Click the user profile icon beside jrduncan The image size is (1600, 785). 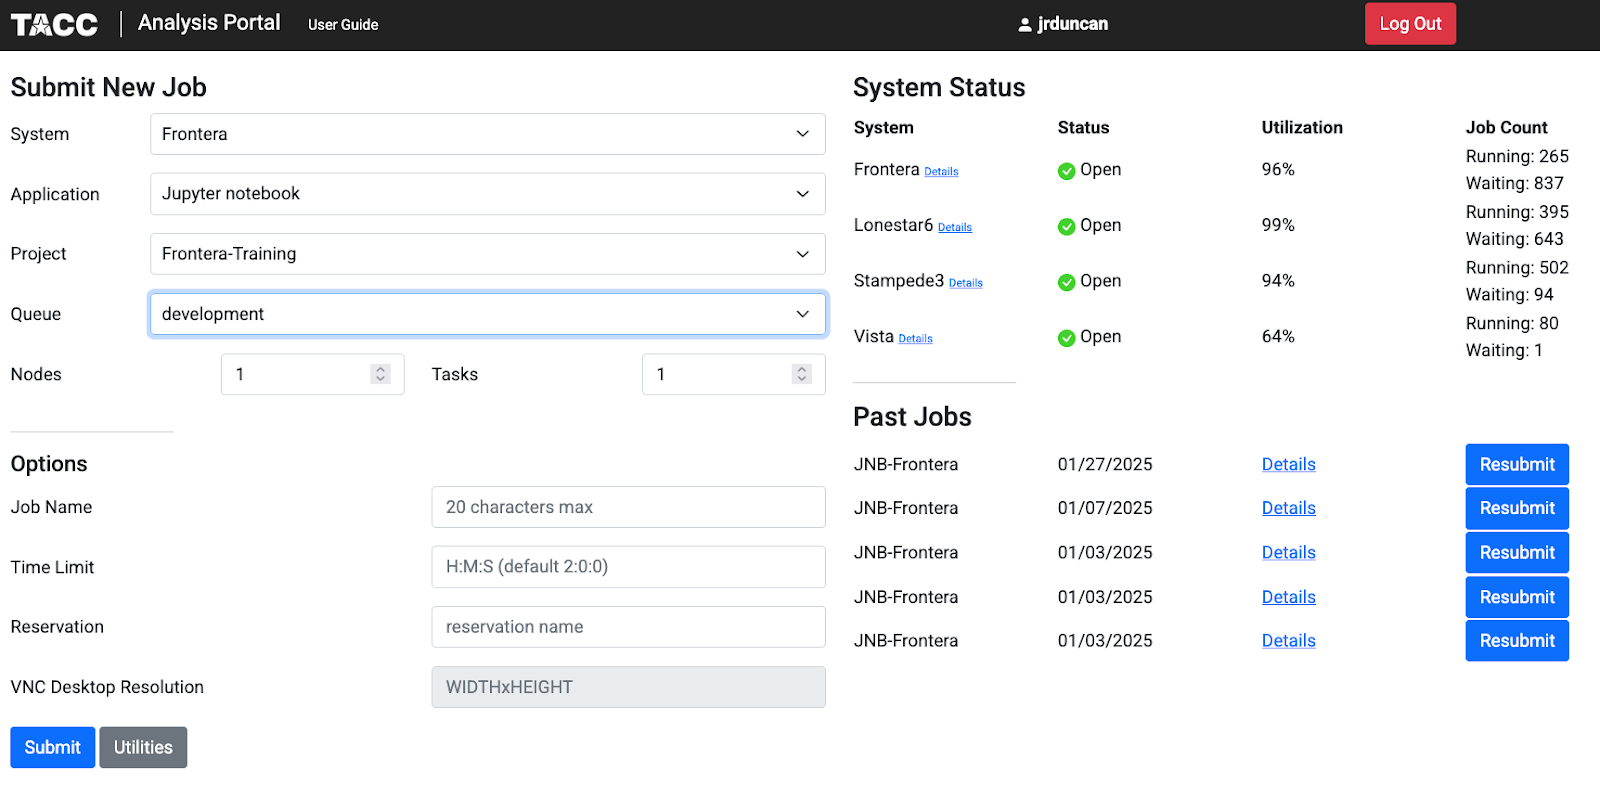(x=1025, y=25)
